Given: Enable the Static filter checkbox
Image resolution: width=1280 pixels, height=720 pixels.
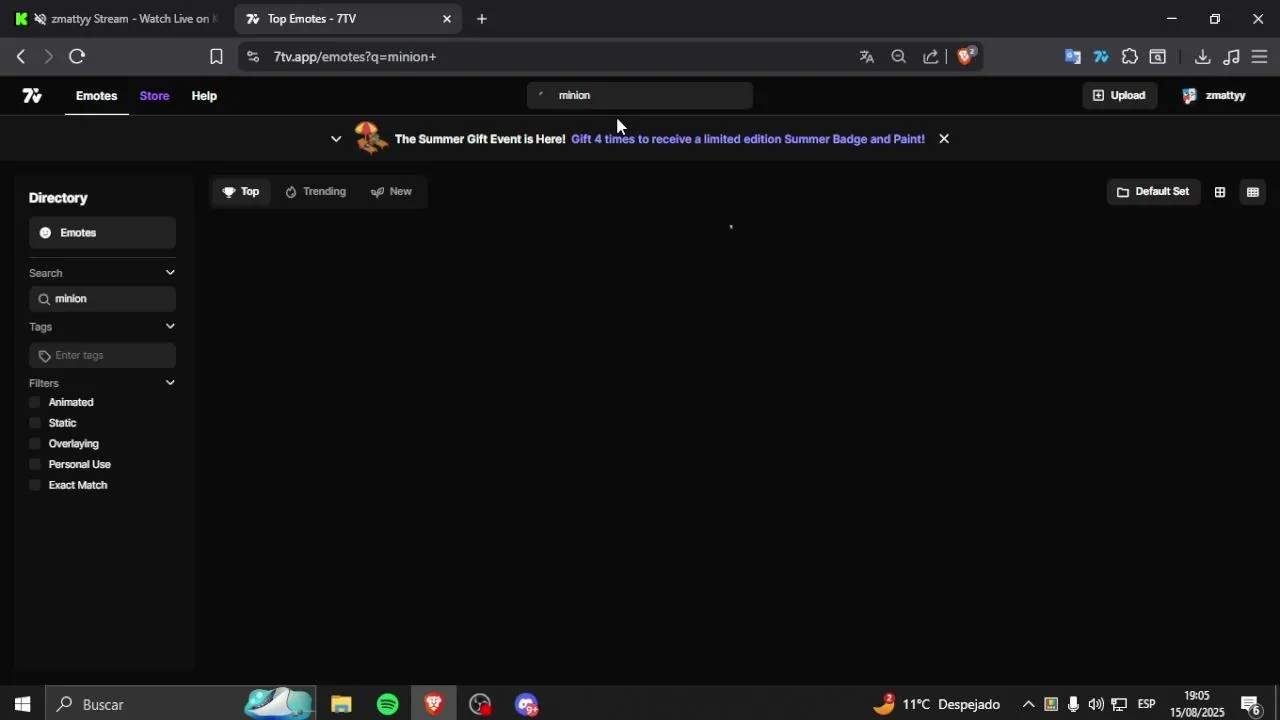Looking at the screenshot, I should [35, 423].
